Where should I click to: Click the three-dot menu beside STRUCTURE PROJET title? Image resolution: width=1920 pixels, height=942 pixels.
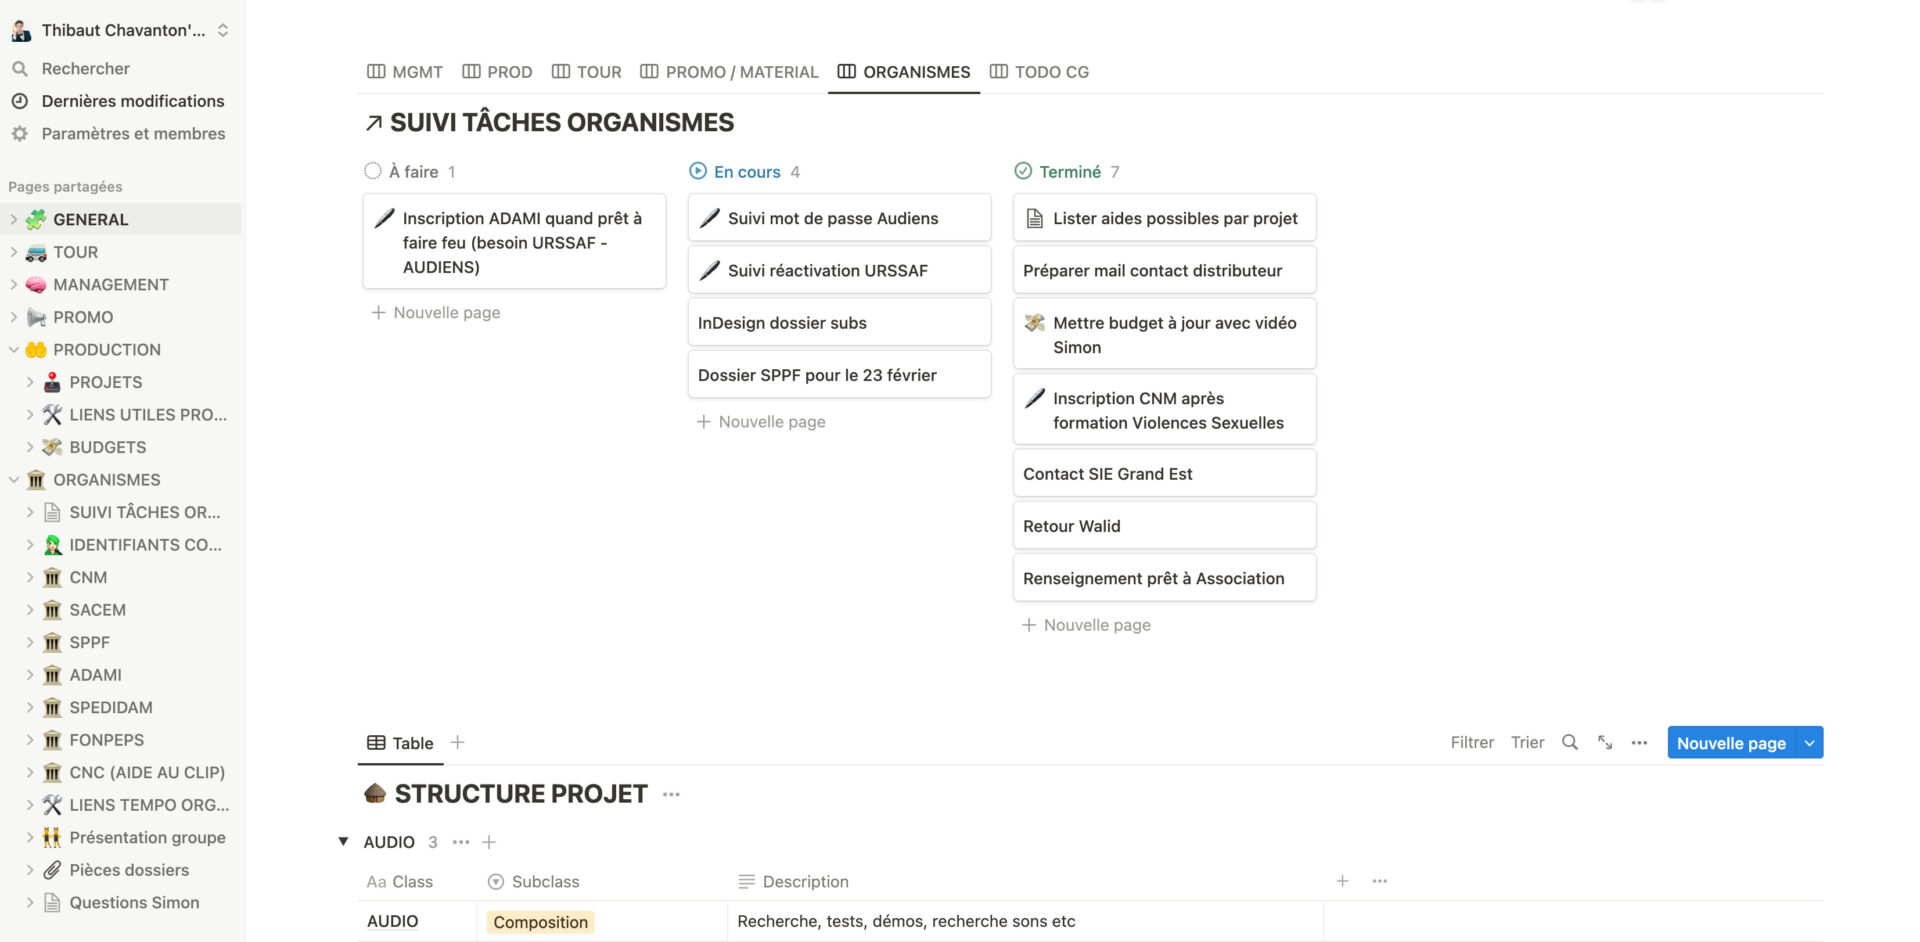[x=671, y=794]
